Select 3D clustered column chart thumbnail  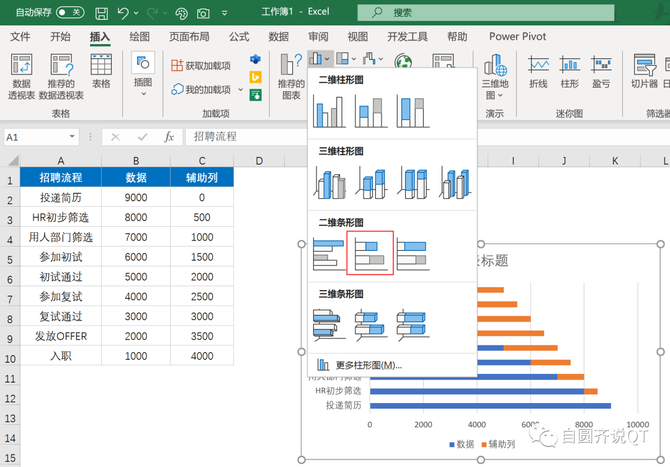tap(329, 183)
